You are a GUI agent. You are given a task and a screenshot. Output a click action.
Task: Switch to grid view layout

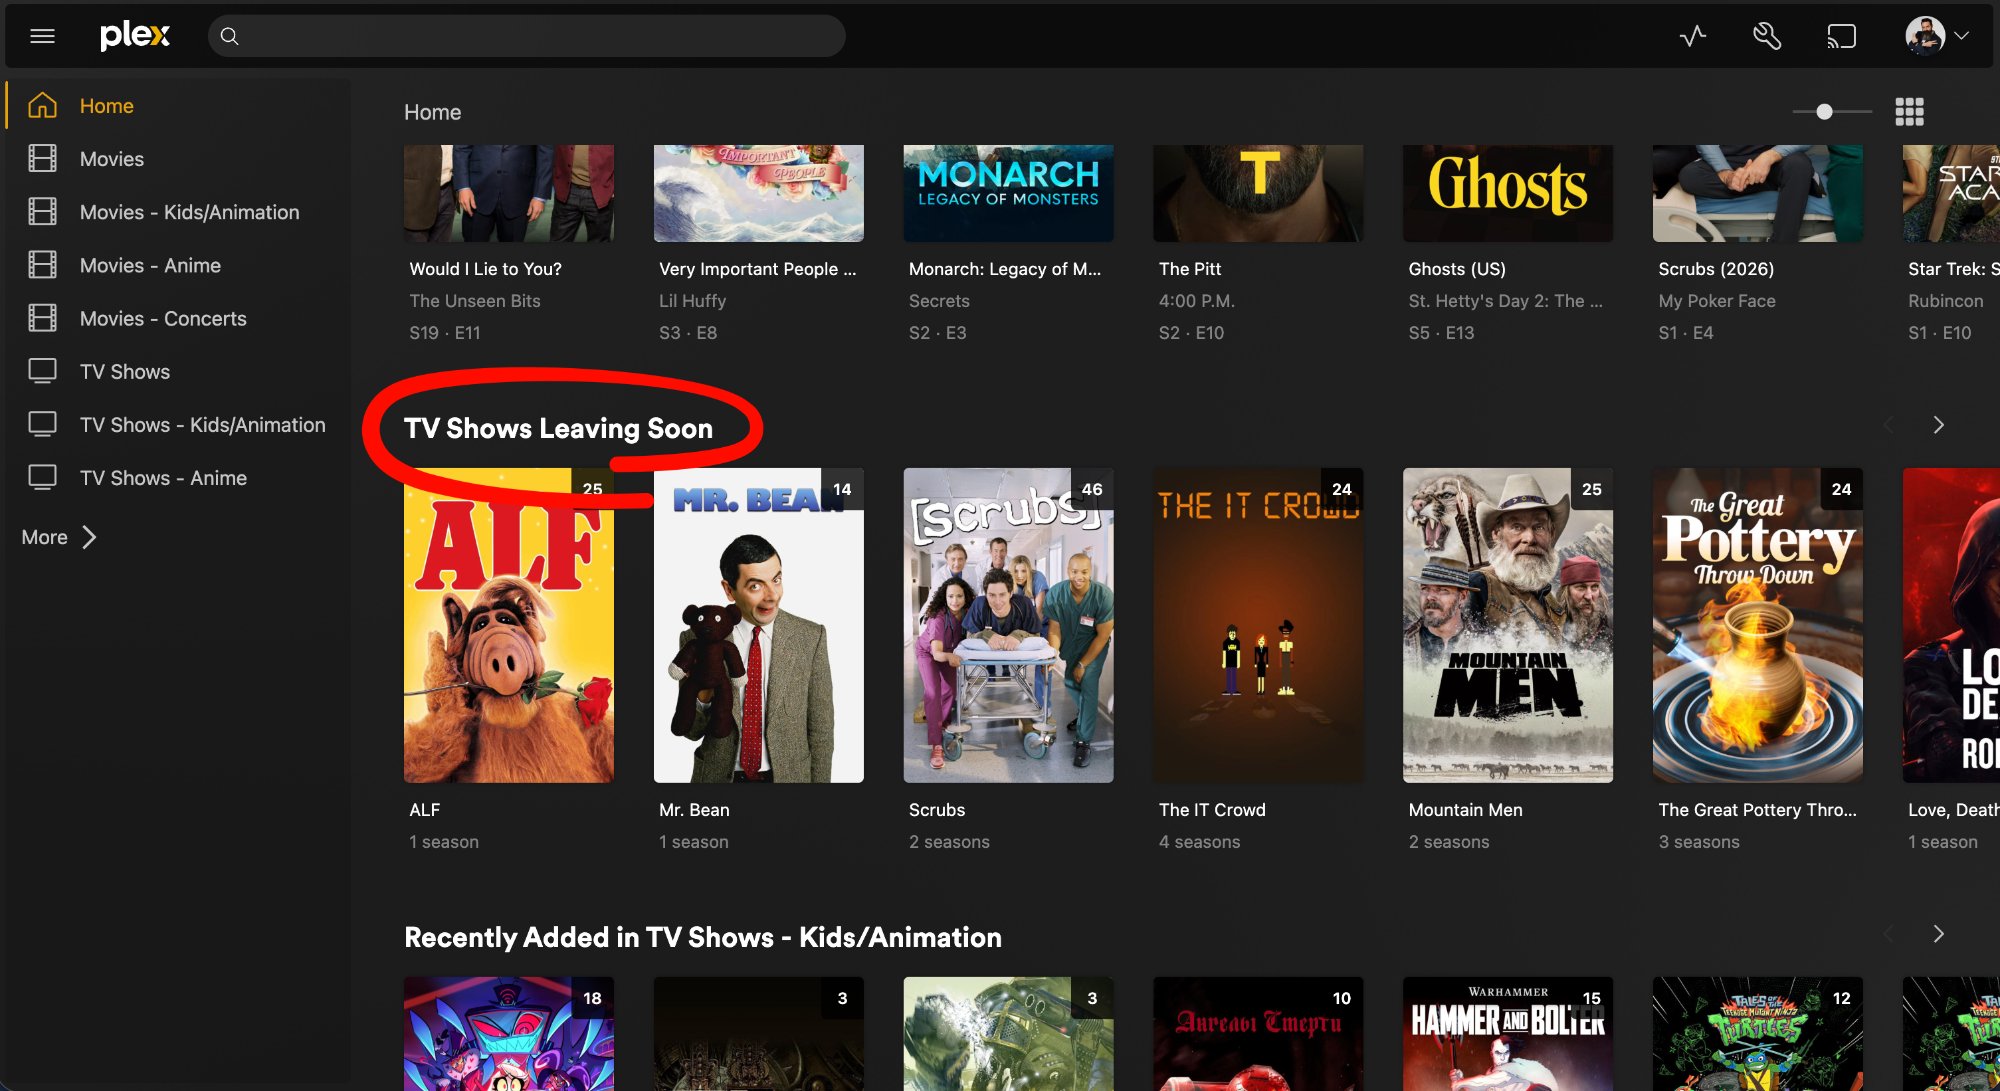1909,111
